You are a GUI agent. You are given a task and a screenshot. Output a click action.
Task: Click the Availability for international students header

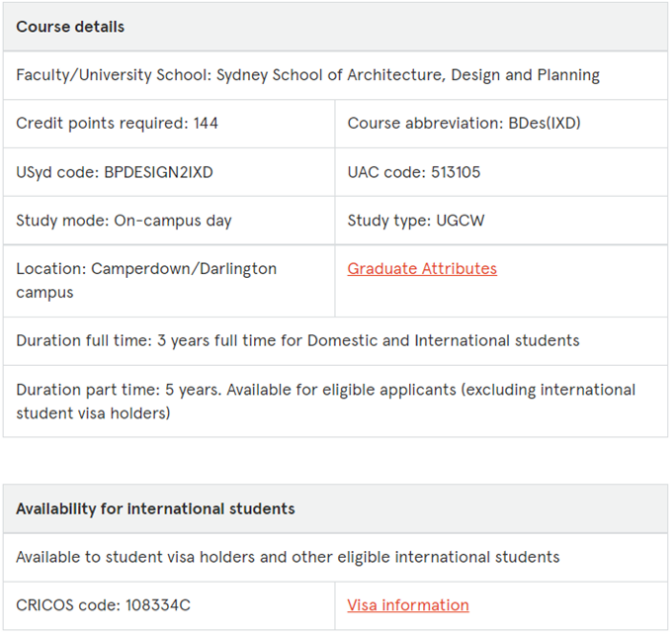pyautogui.click(x=155, y=509)
